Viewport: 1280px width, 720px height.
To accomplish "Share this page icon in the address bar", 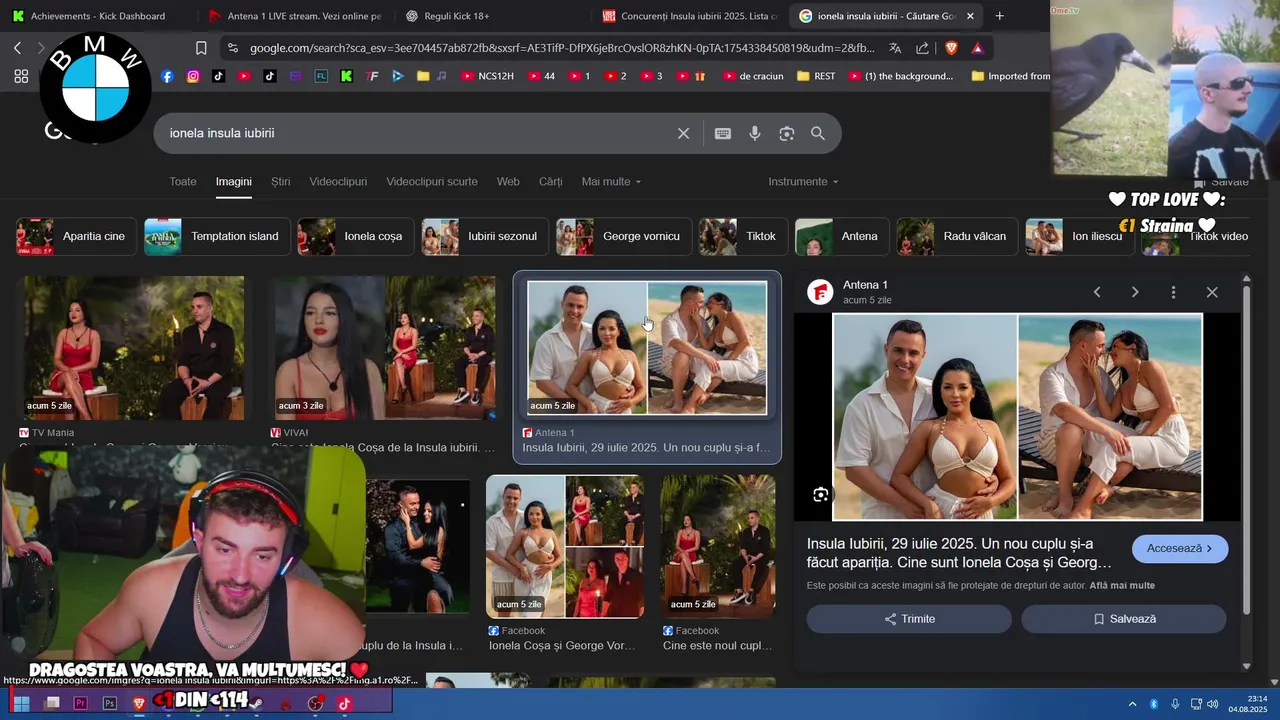I will pos(922,48).
